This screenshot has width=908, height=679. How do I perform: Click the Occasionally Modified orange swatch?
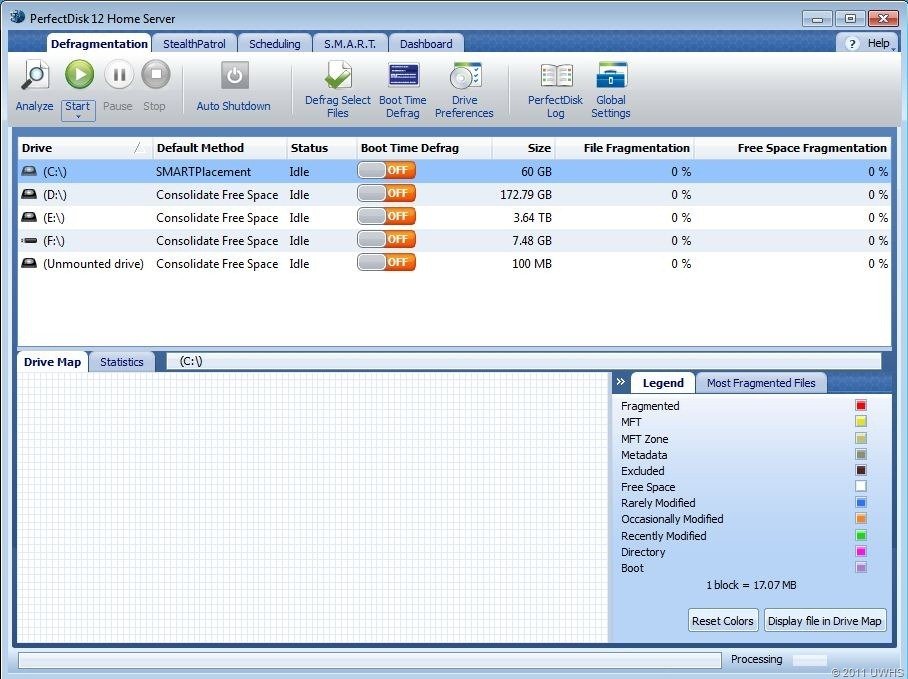(x=861, y=519)
